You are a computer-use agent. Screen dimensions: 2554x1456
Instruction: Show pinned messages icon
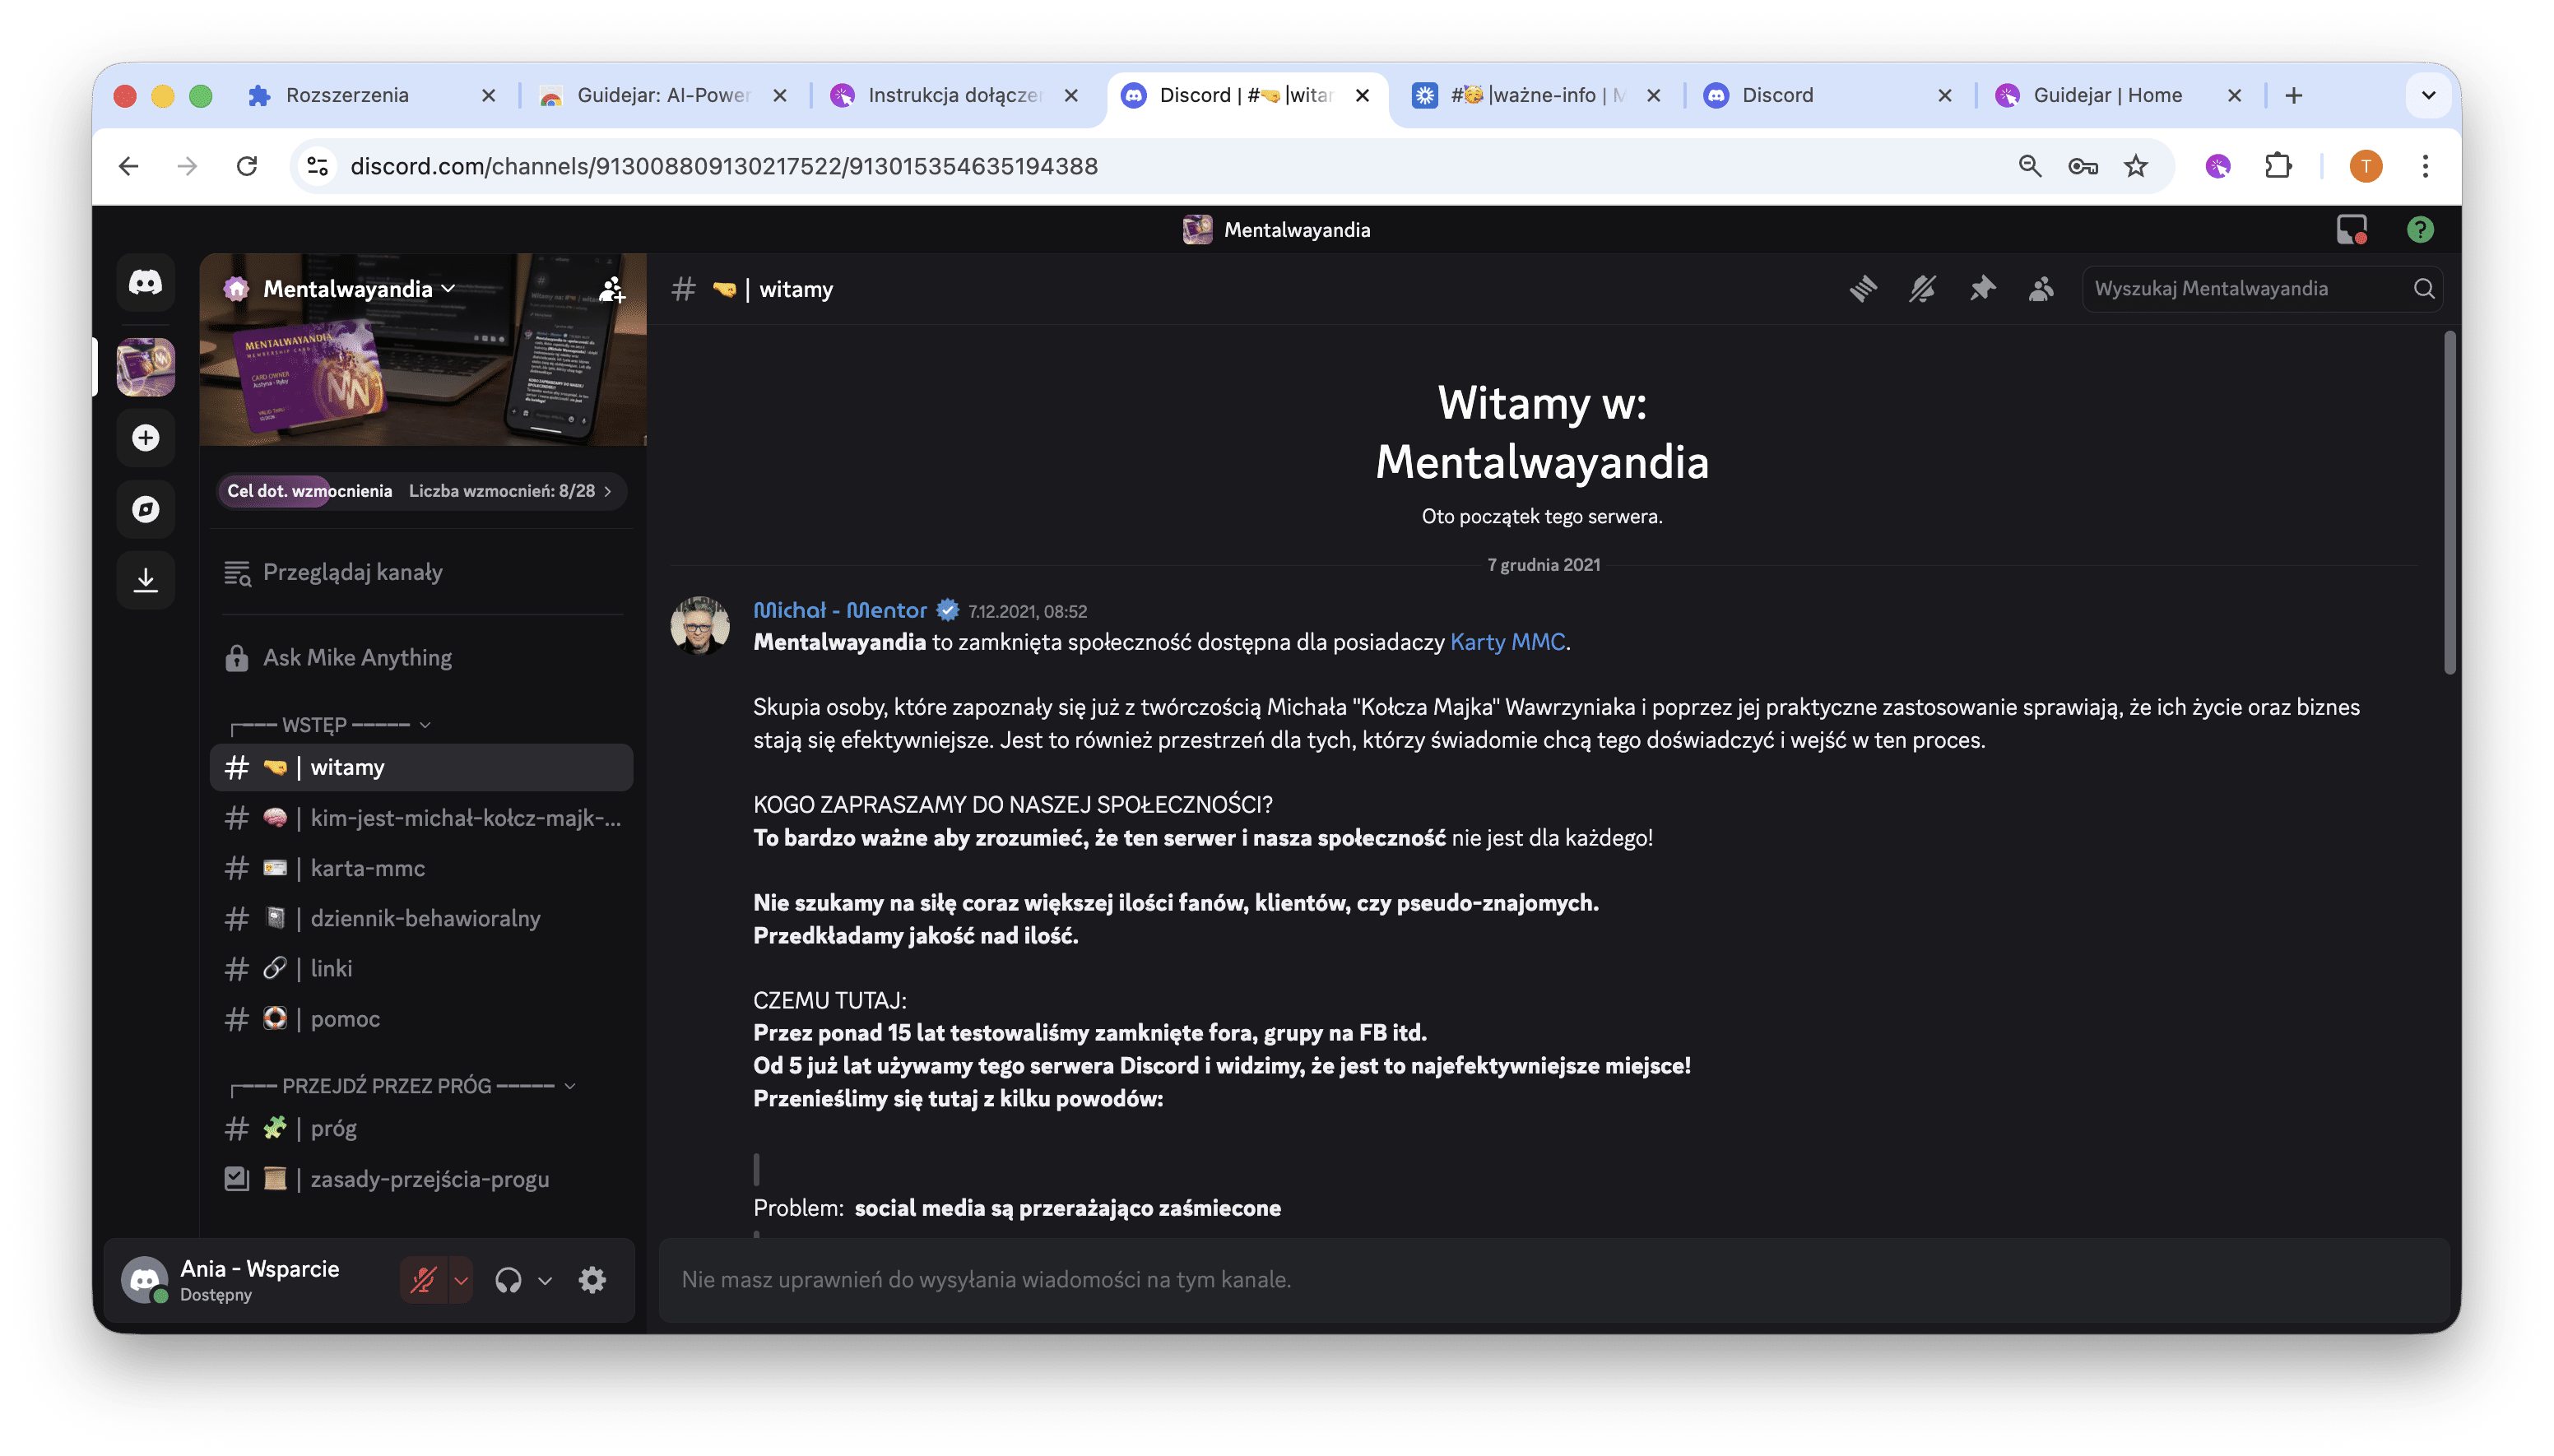pos(1981,289)
